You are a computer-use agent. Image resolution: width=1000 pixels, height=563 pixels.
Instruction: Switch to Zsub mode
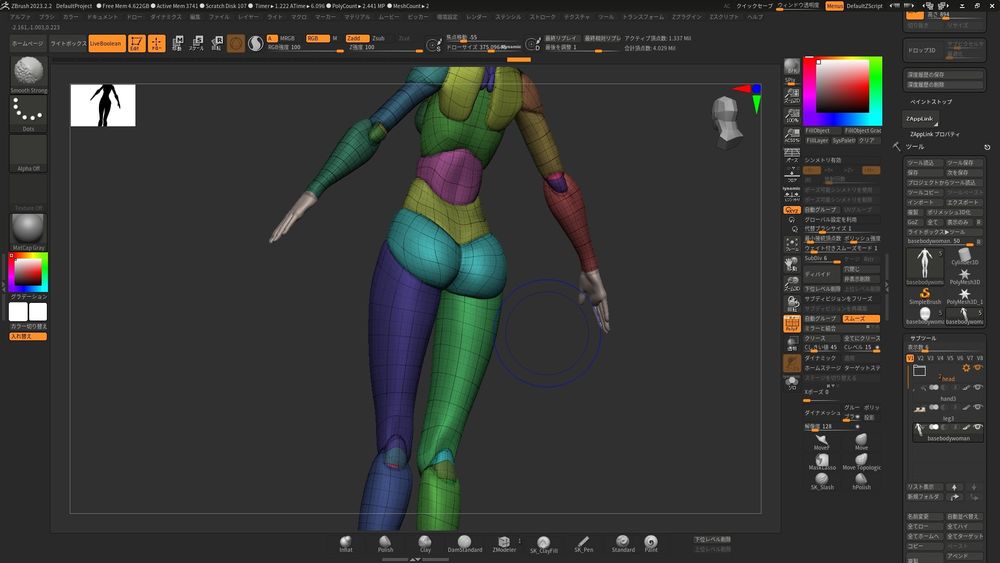(x=379, y=38)
